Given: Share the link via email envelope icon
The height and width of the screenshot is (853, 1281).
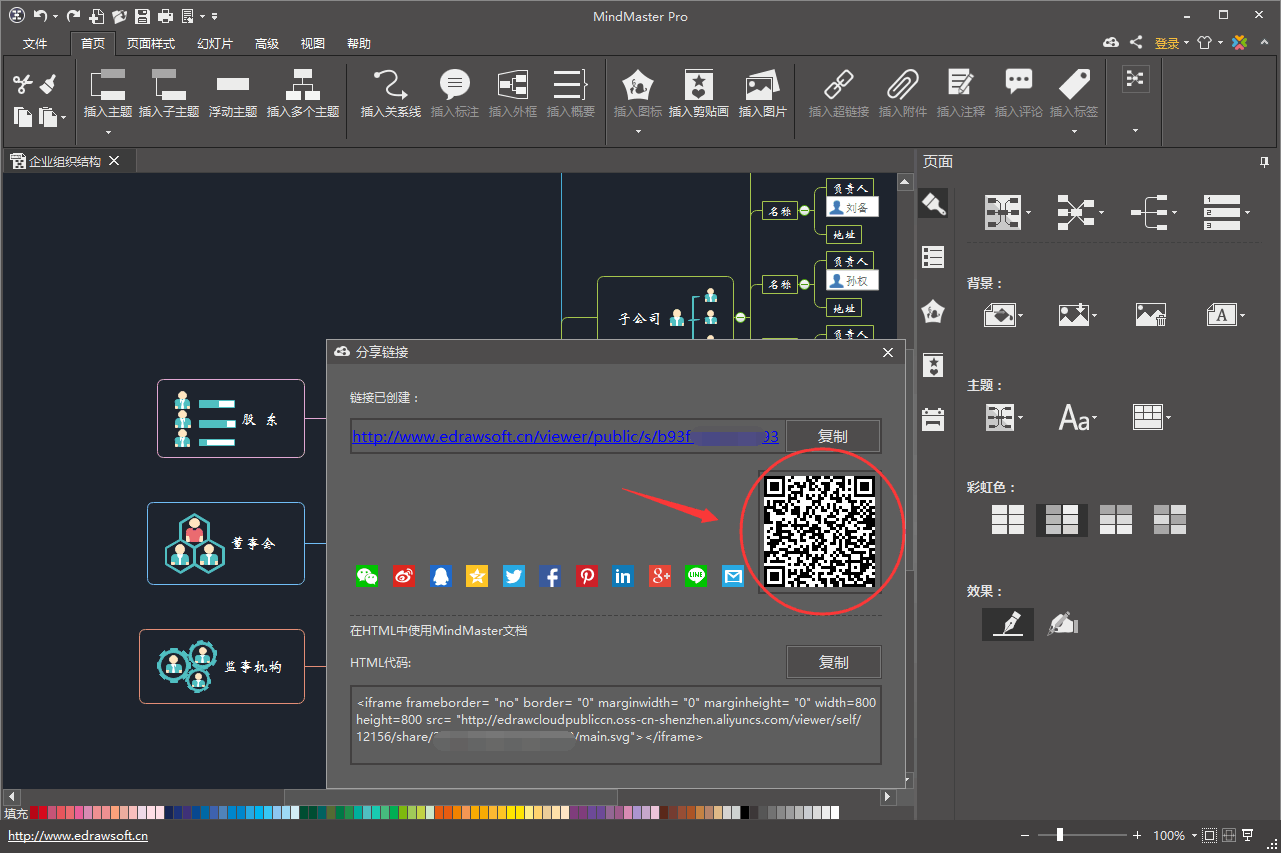Looking at the screenshot, I should (733, 576).
